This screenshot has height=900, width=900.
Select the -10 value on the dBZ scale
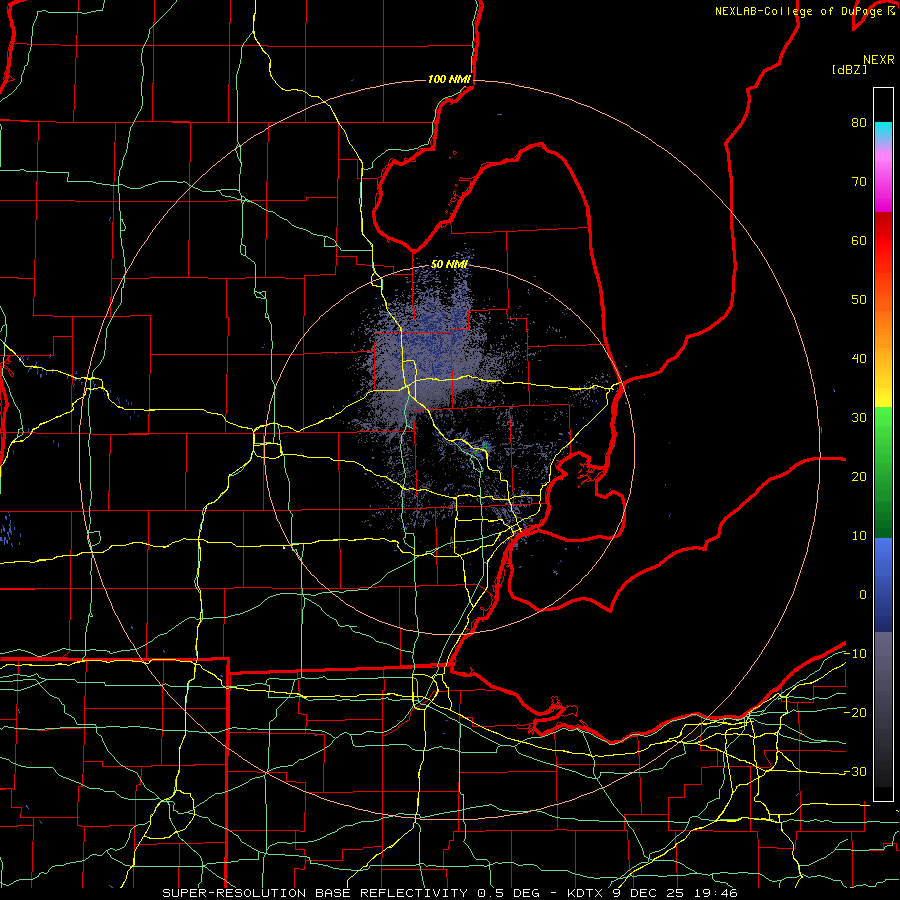(x=855, y=654)
